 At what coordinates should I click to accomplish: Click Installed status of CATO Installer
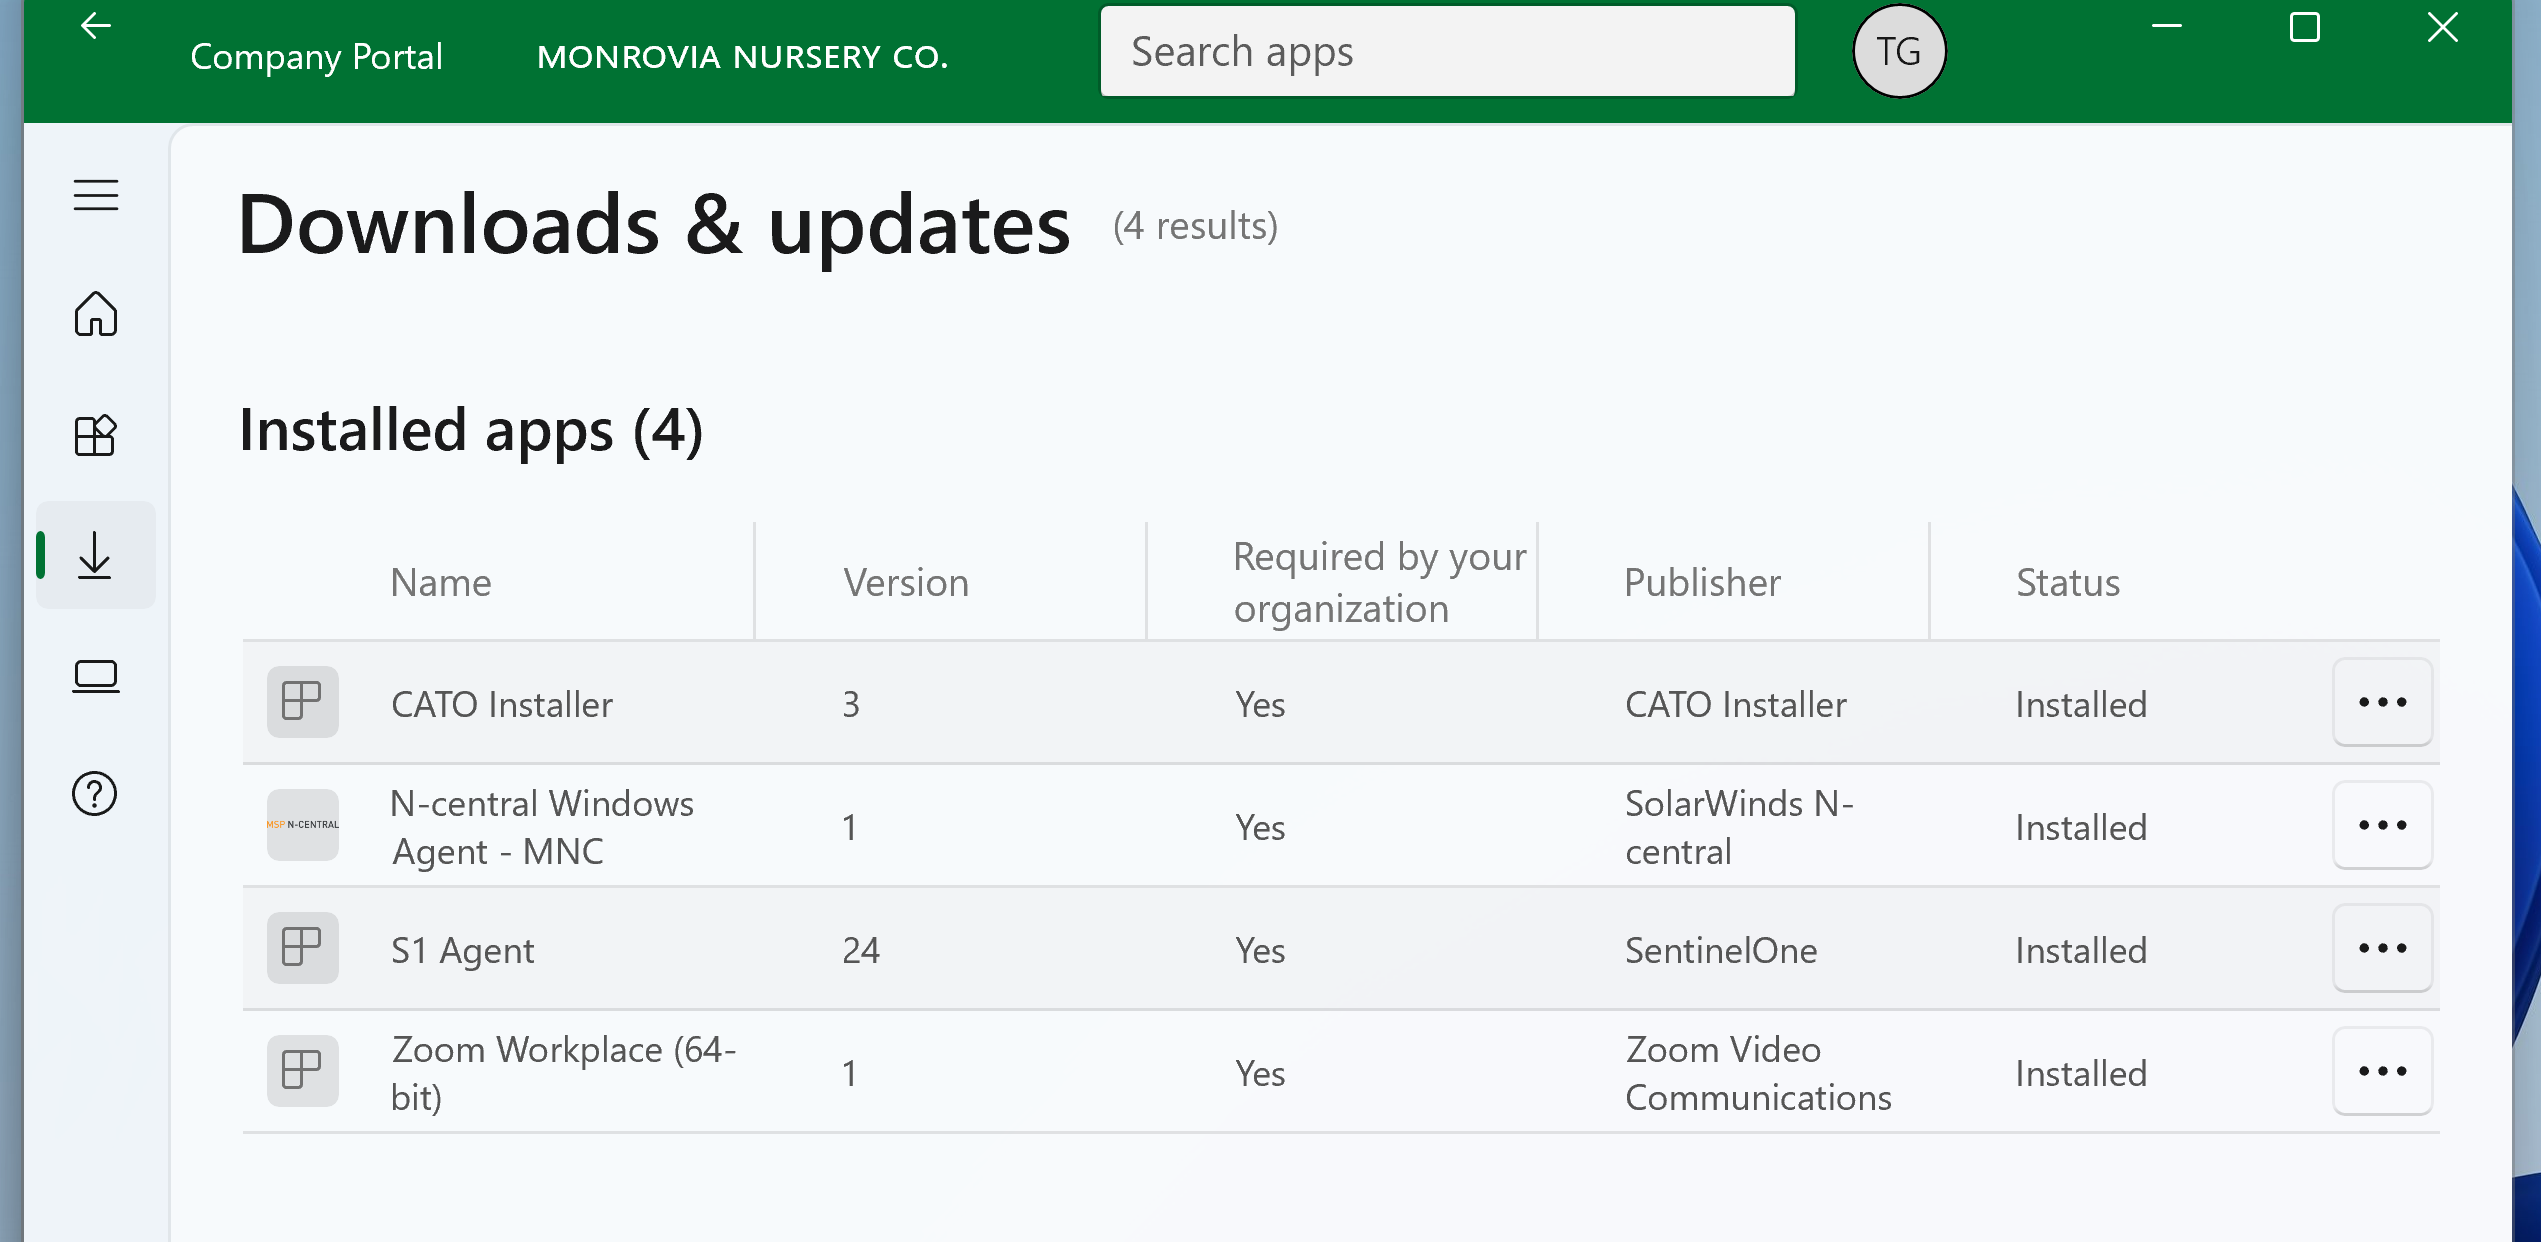2081,704
